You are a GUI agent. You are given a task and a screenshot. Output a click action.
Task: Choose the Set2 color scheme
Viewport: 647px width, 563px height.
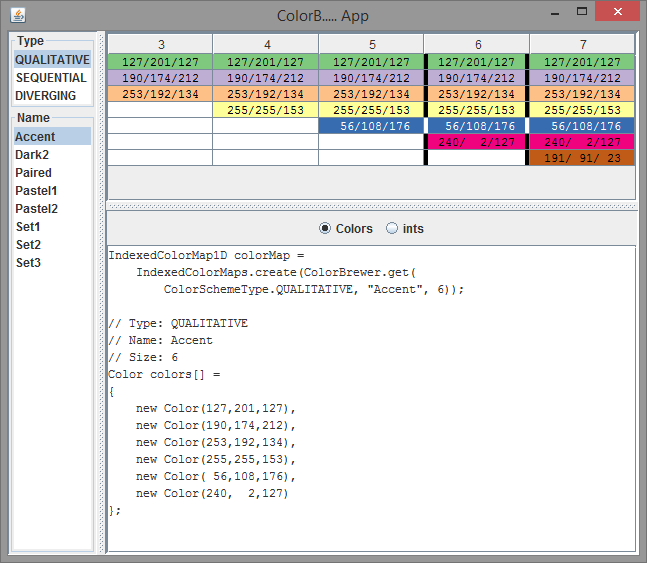pyautogui.click(x=52, y=245)
